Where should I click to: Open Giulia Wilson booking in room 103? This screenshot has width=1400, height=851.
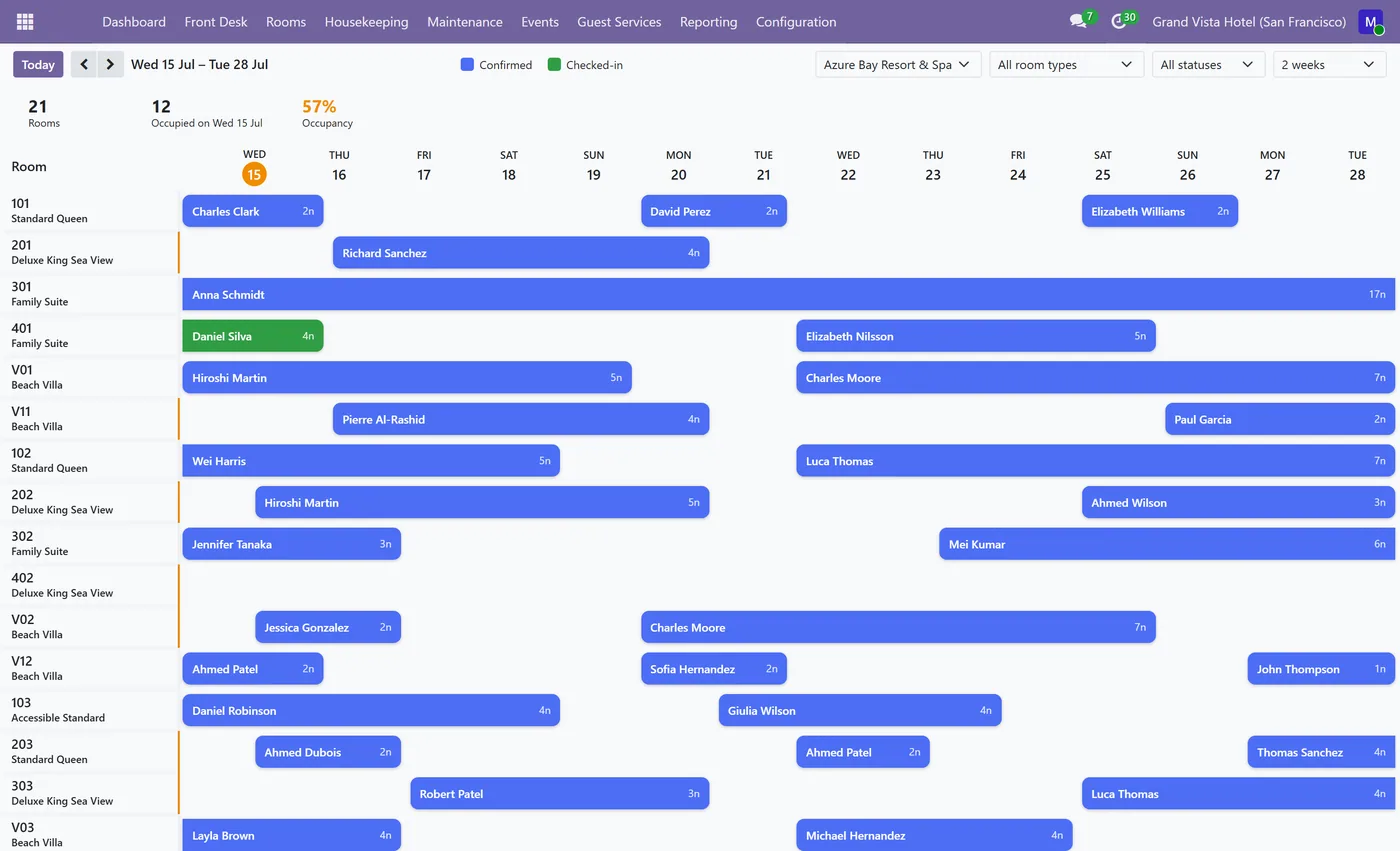coord(860,710)
